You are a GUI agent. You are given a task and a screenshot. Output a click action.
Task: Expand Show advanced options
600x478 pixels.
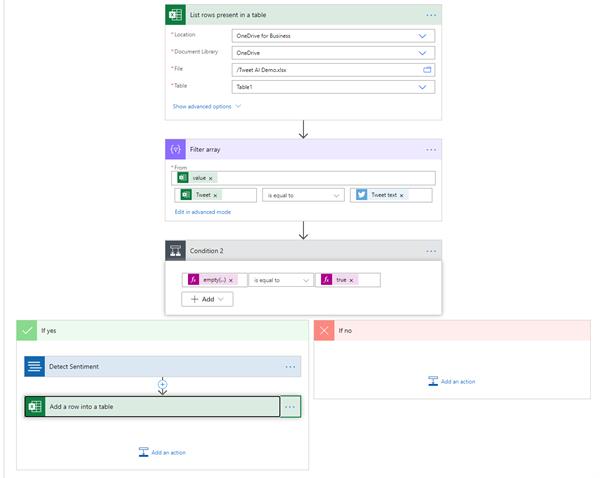[206, 105]
